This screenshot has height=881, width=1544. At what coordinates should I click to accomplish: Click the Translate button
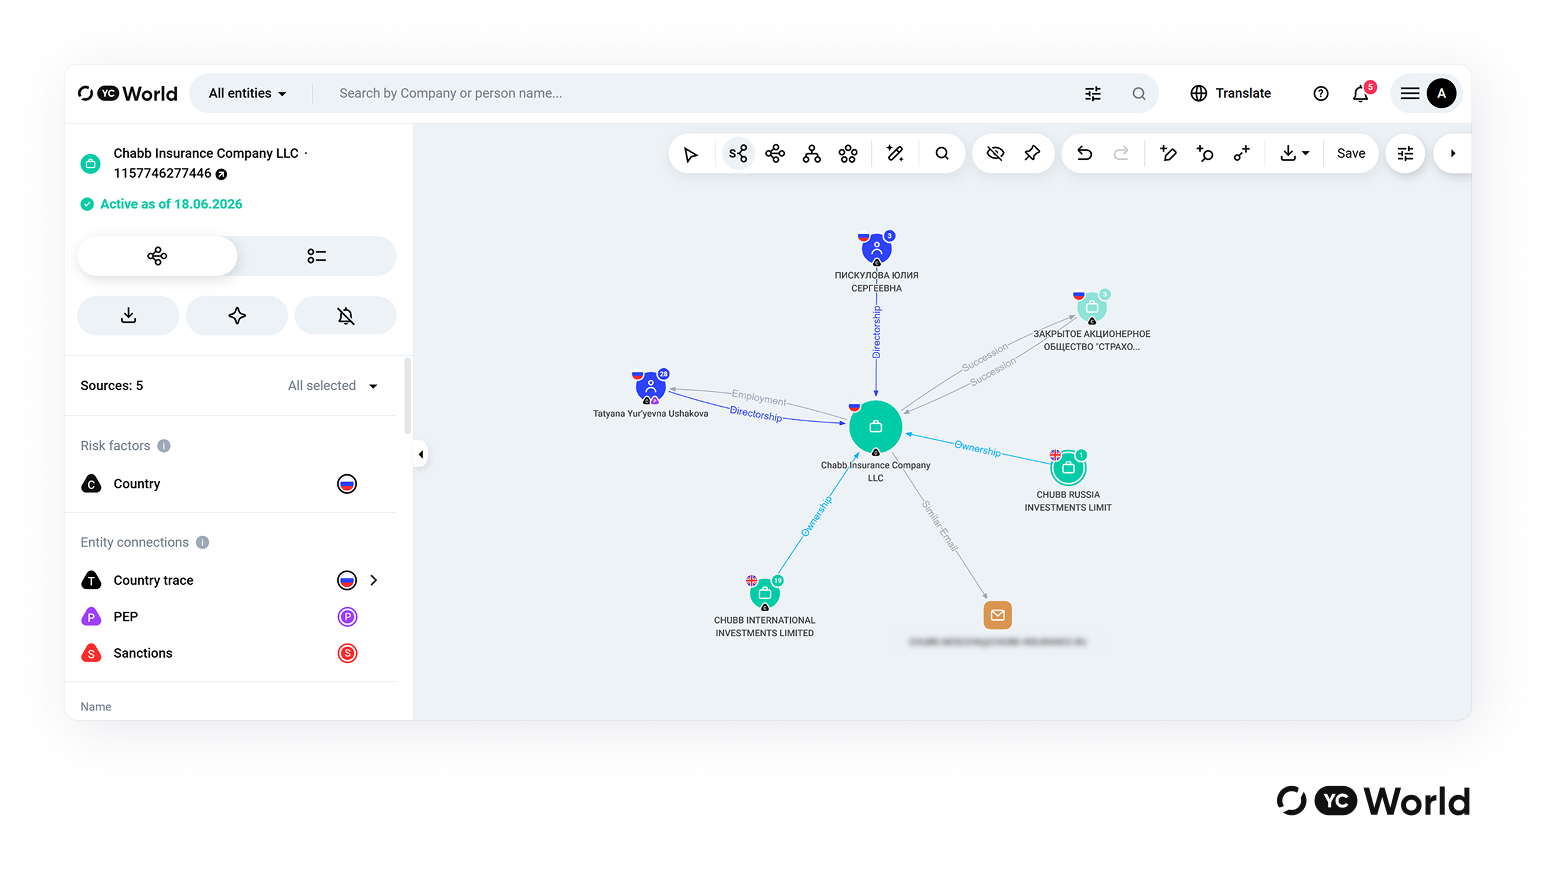pyautogui.click(x=1231, y=94)
